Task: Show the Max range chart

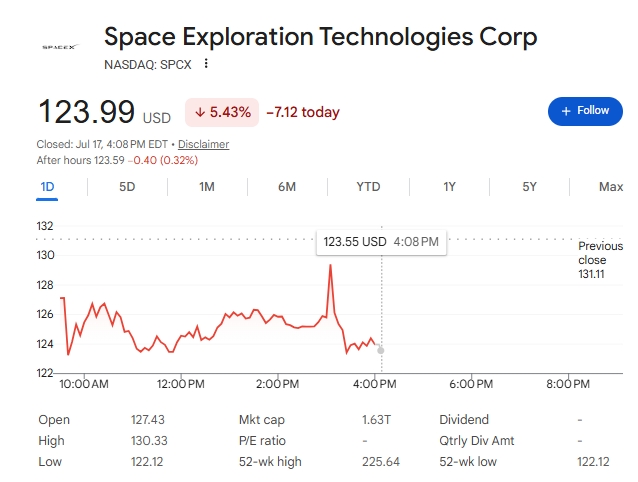Action: (x=611, y=187)
